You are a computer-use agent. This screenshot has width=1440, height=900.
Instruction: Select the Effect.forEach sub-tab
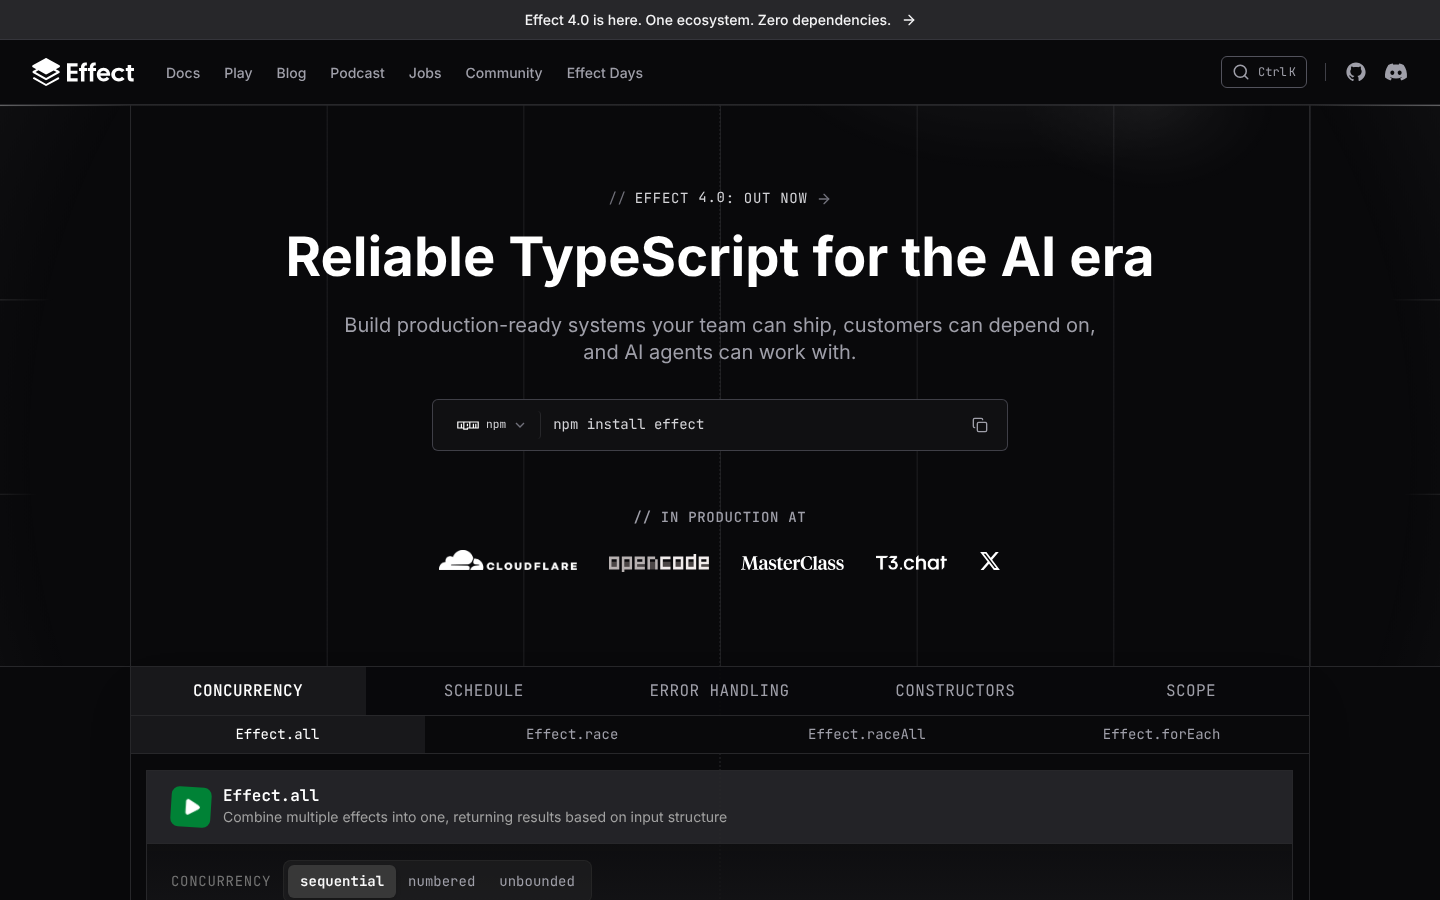[x=1161, y=734]
